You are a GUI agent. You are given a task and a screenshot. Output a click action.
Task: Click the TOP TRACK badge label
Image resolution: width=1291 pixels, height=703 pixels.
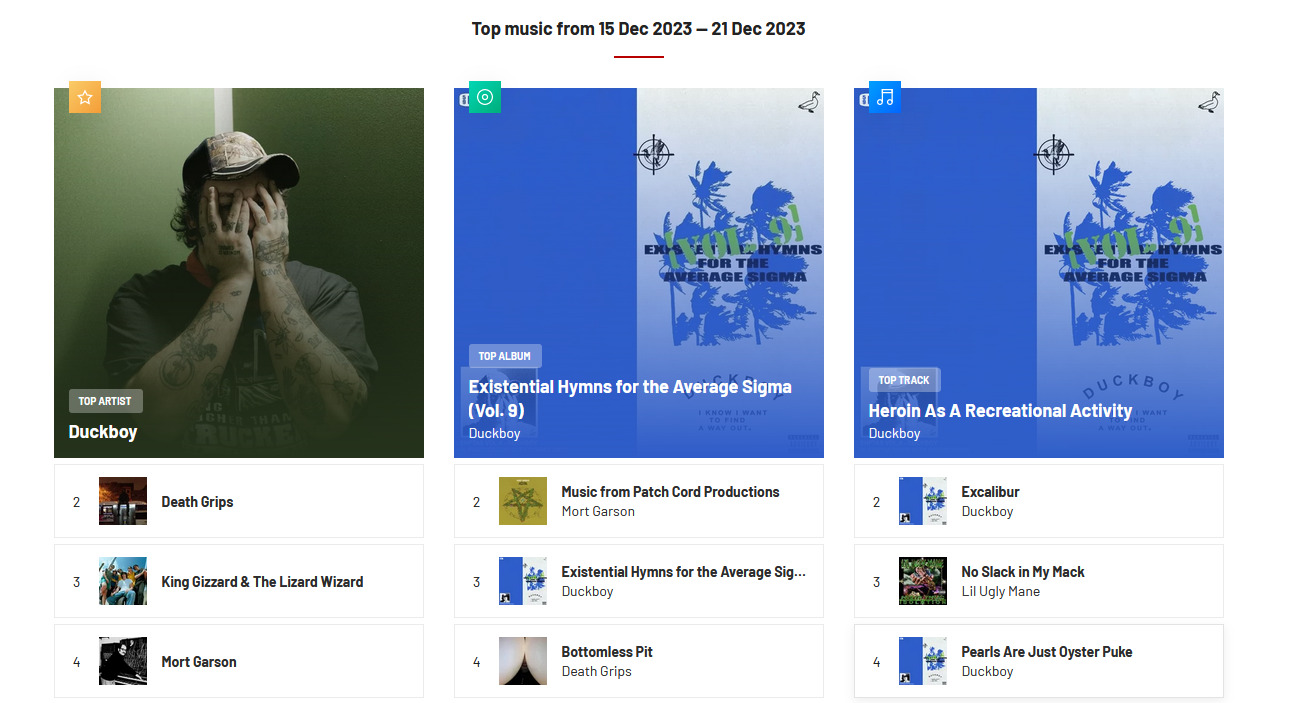click(x=904, y=380)
